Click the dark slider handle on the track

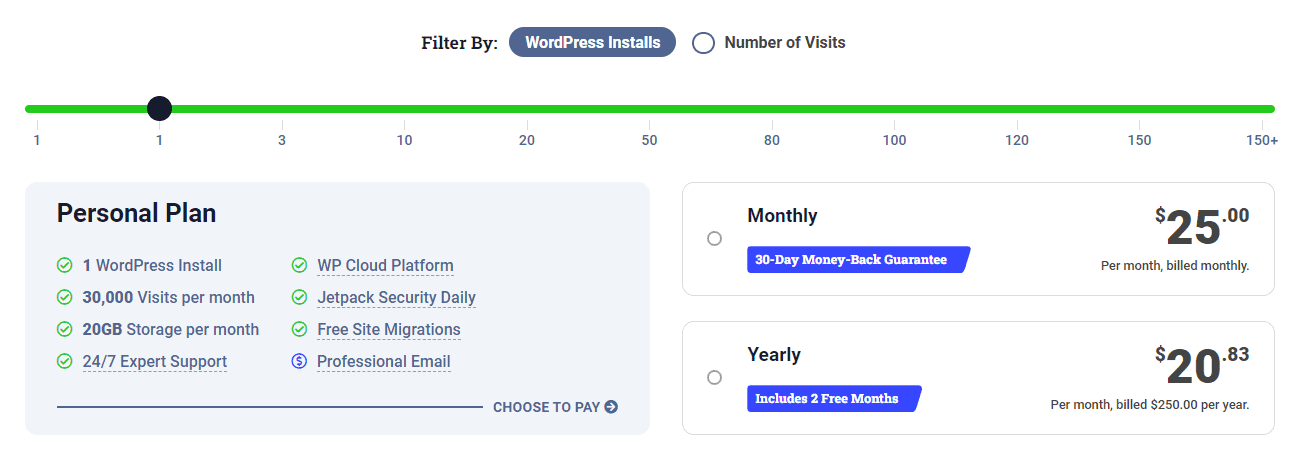159,109
